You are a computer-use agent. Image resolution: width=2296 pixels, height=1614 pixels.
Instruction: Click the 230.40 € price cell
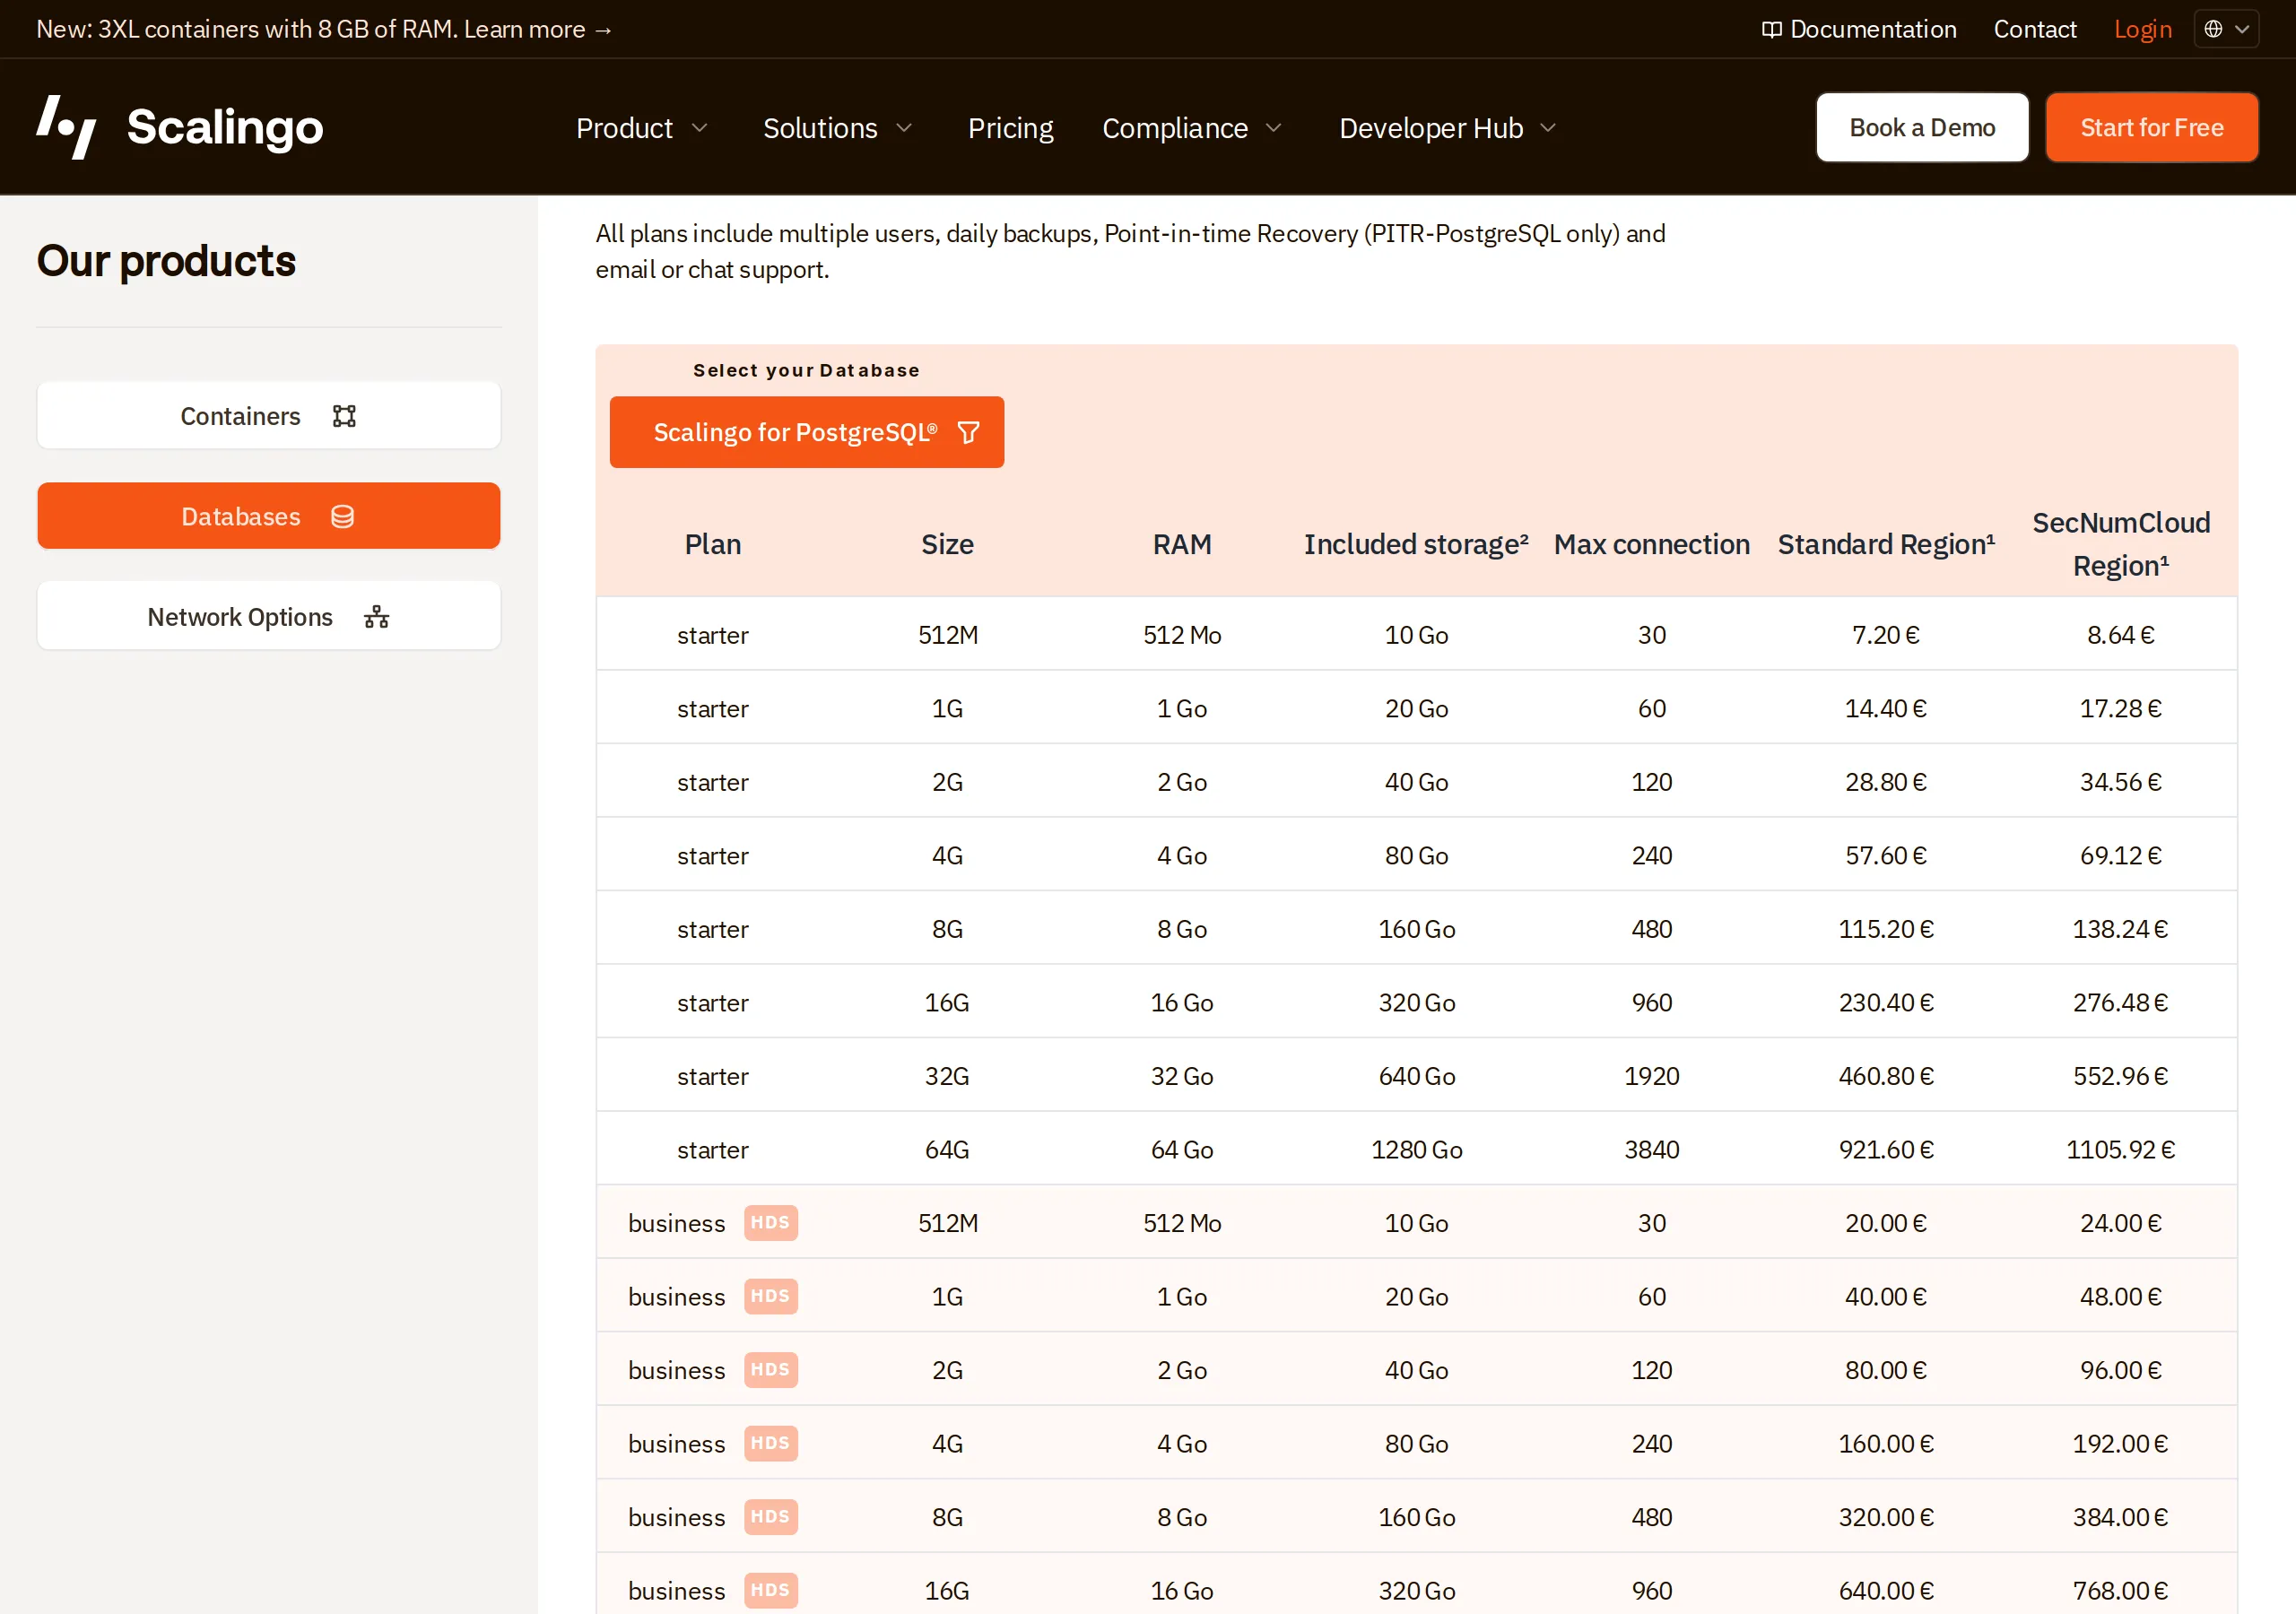[1886, 1002]
